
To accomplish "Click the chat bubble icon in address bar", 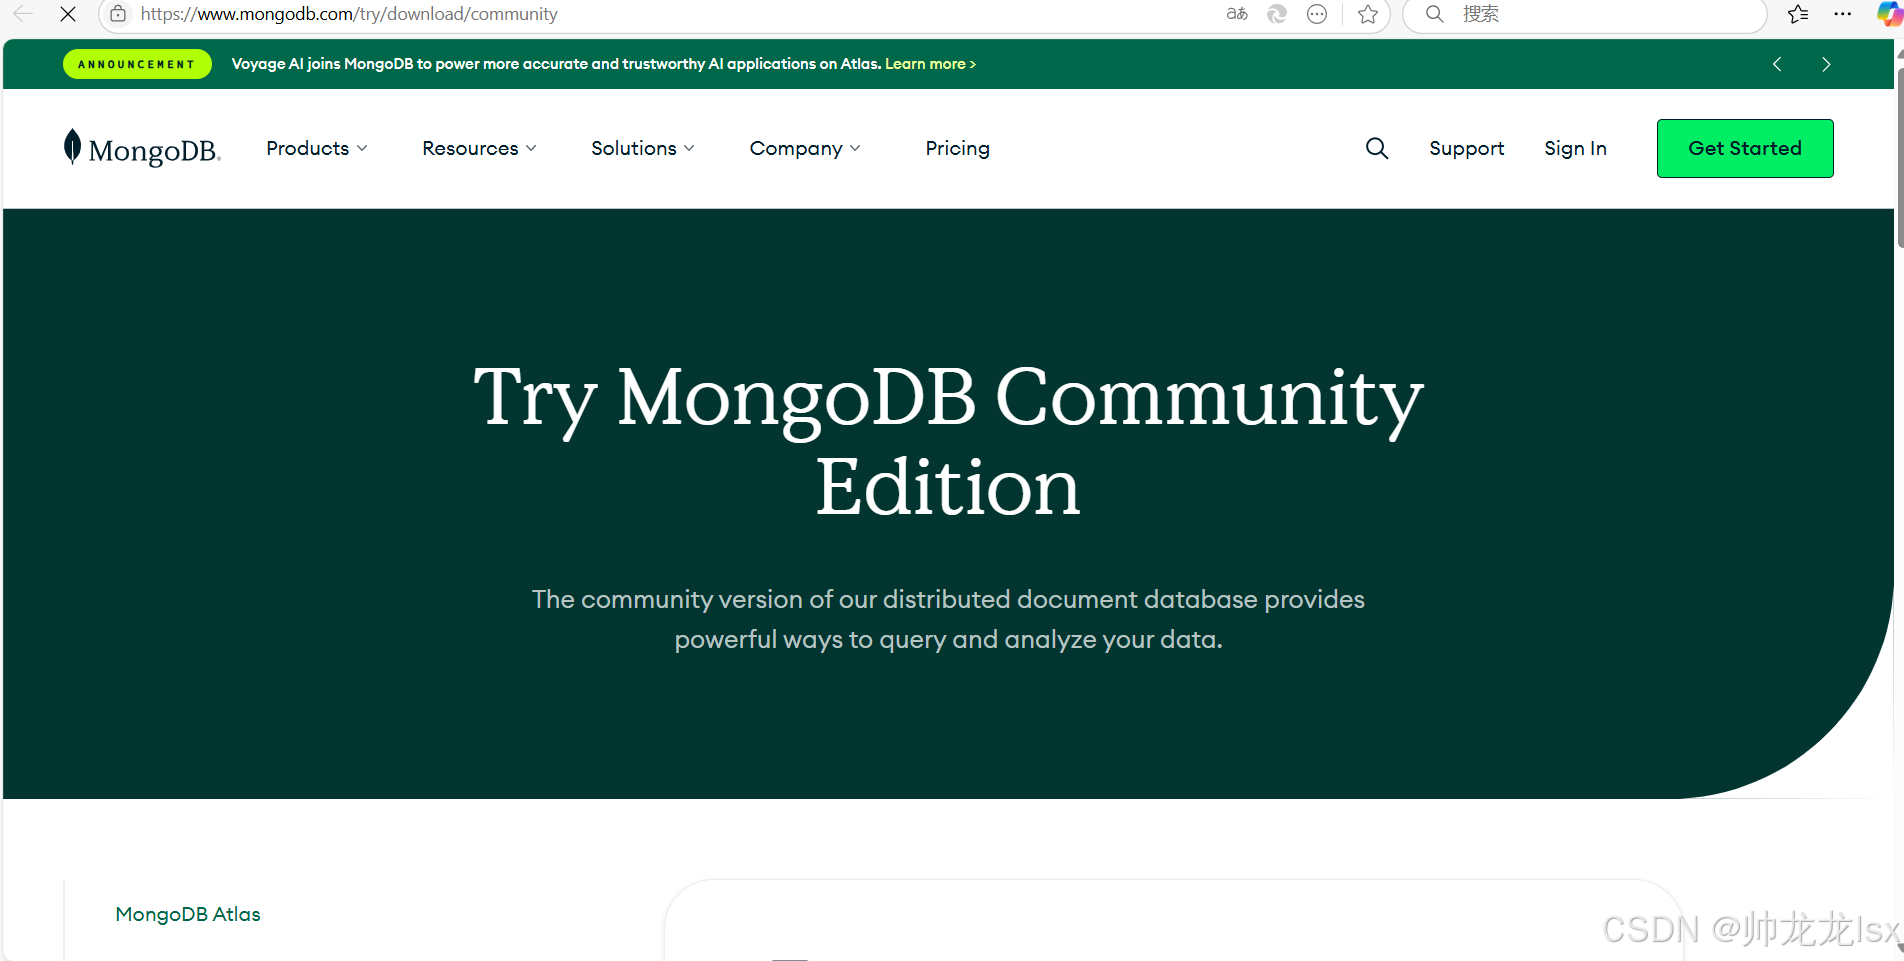I will pos(1317,14).
